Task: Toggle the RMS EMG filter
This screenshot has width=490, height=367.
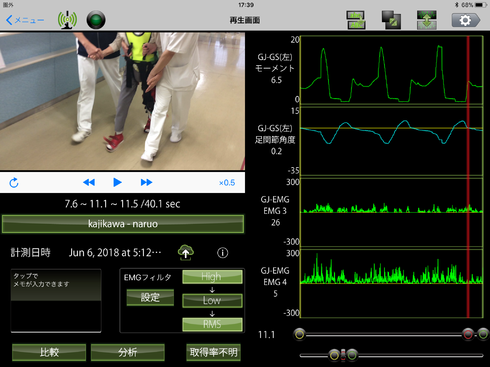Action: click(212, 324)
